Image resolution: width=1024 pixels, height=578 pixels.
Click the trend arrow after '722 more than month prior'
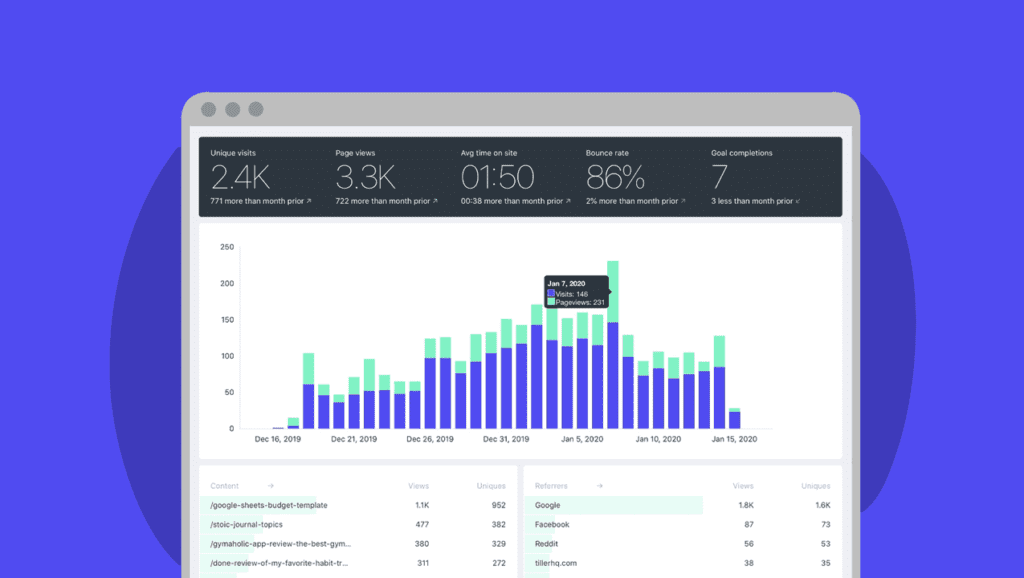435,201
